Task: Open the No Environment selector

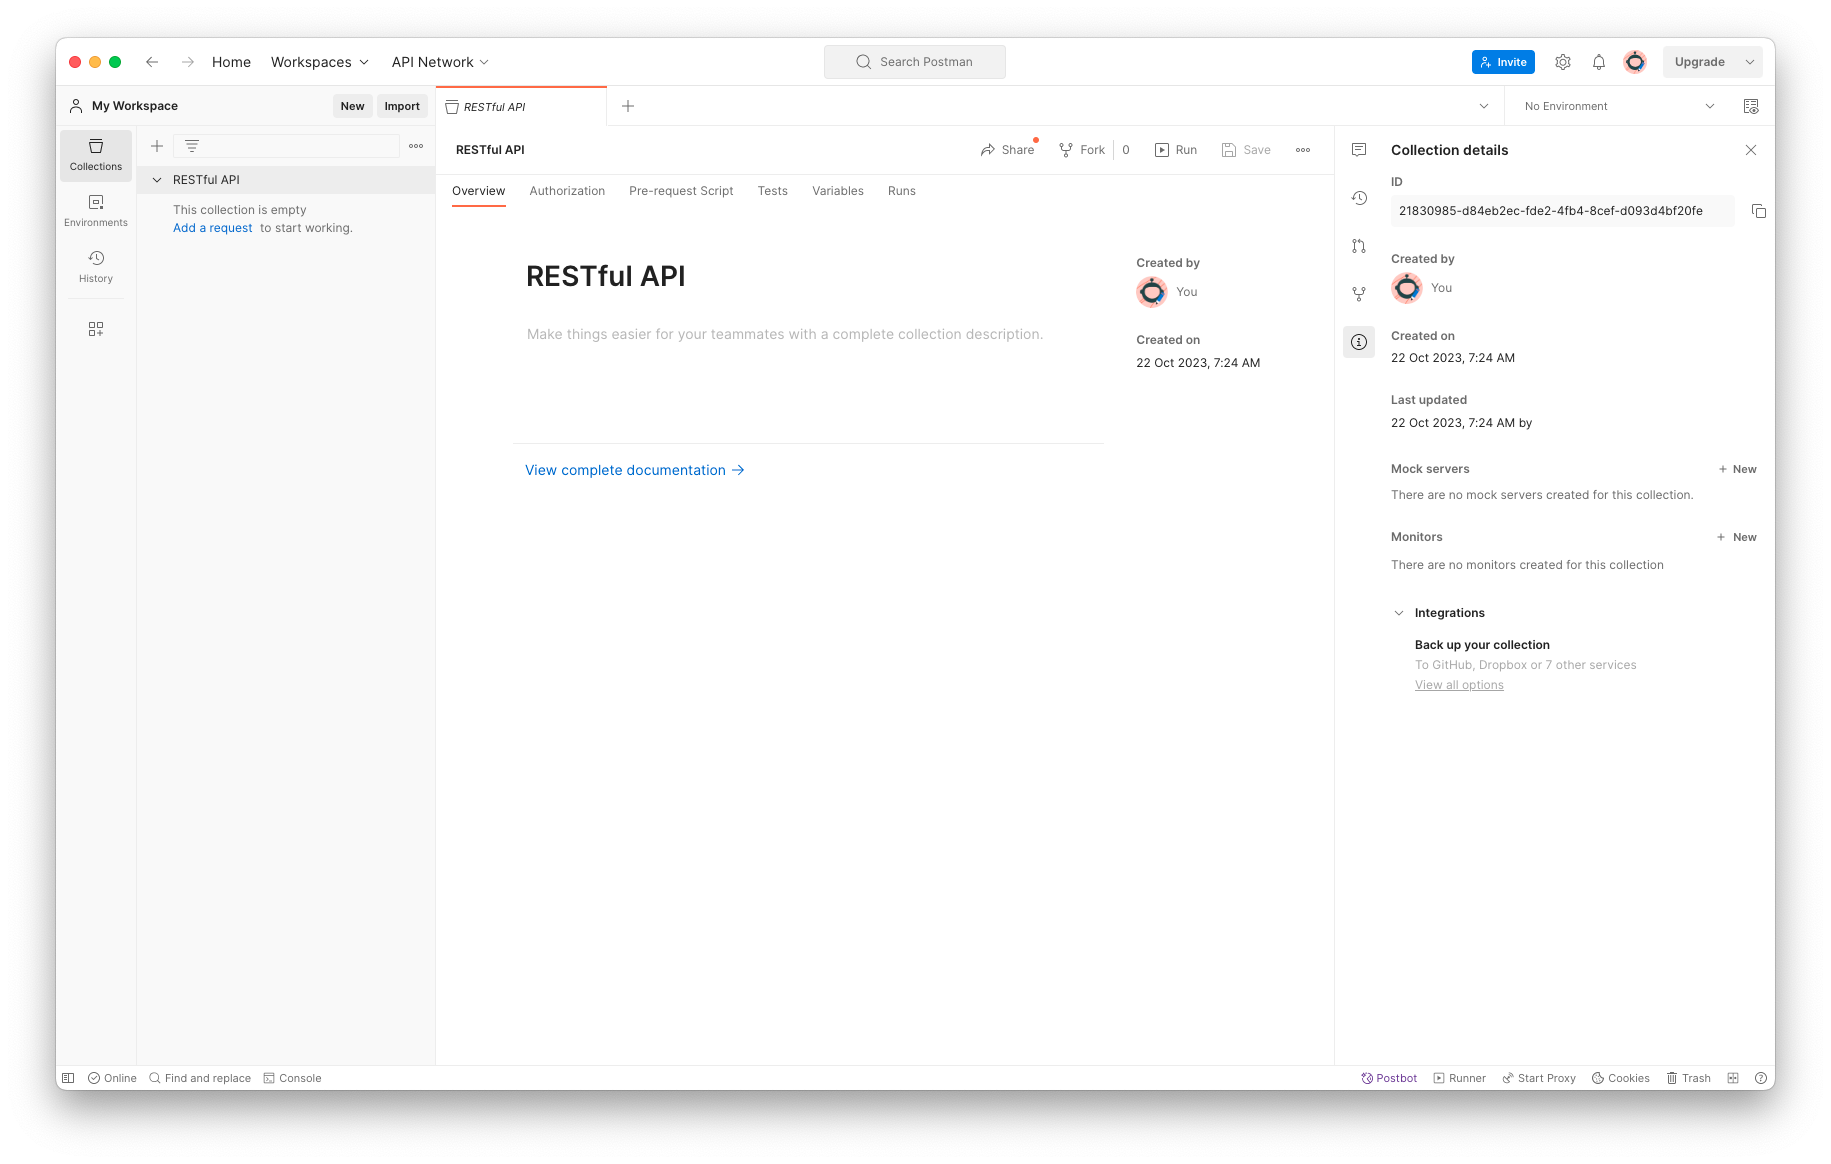Action: click(1620, 106)
